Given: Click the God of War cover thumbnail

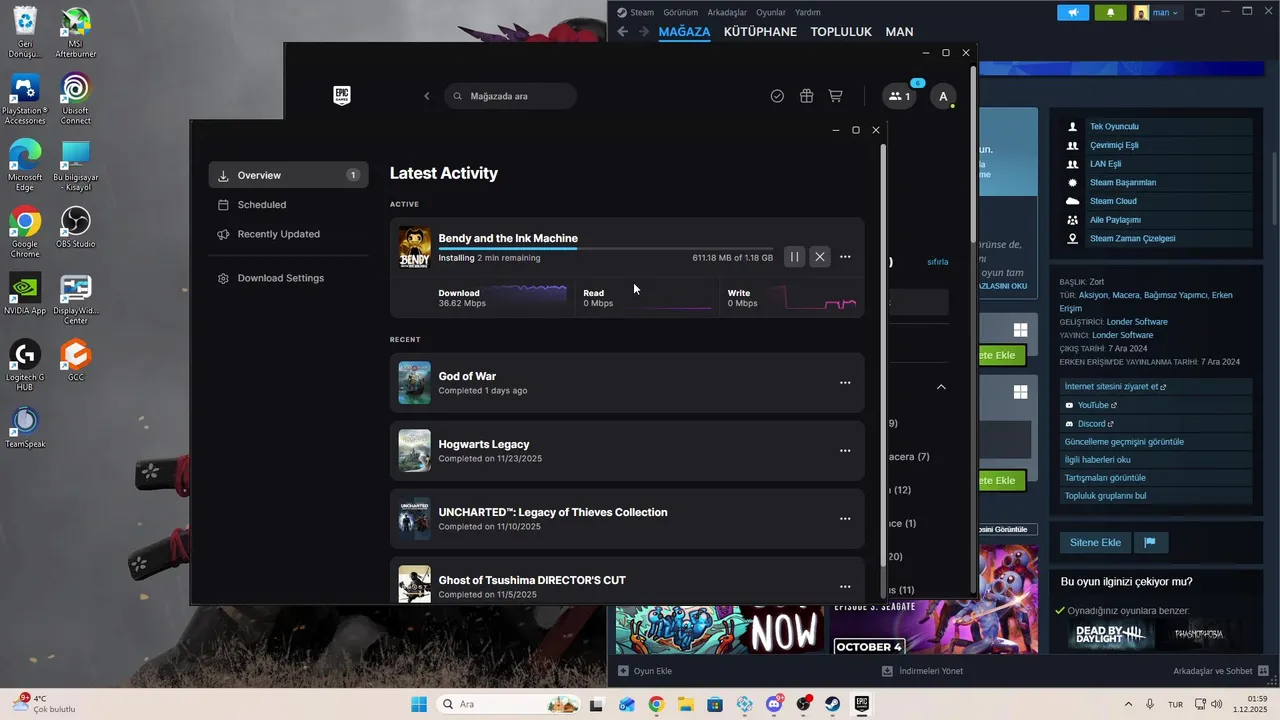Looking at the screenshot, I should click(415, 383).
